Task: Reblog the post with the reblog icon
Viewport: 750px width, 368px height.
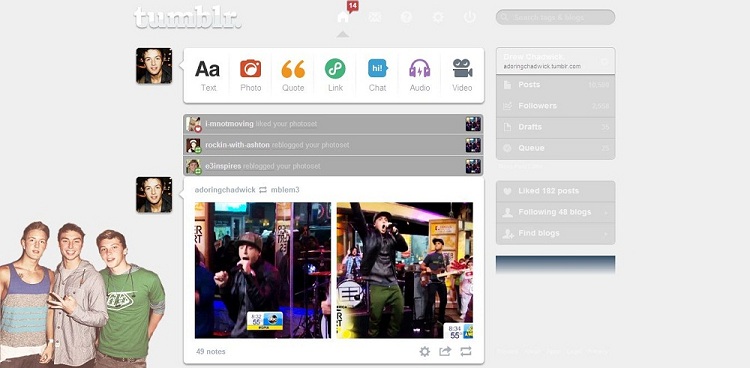Action: (x=466, y=352)
